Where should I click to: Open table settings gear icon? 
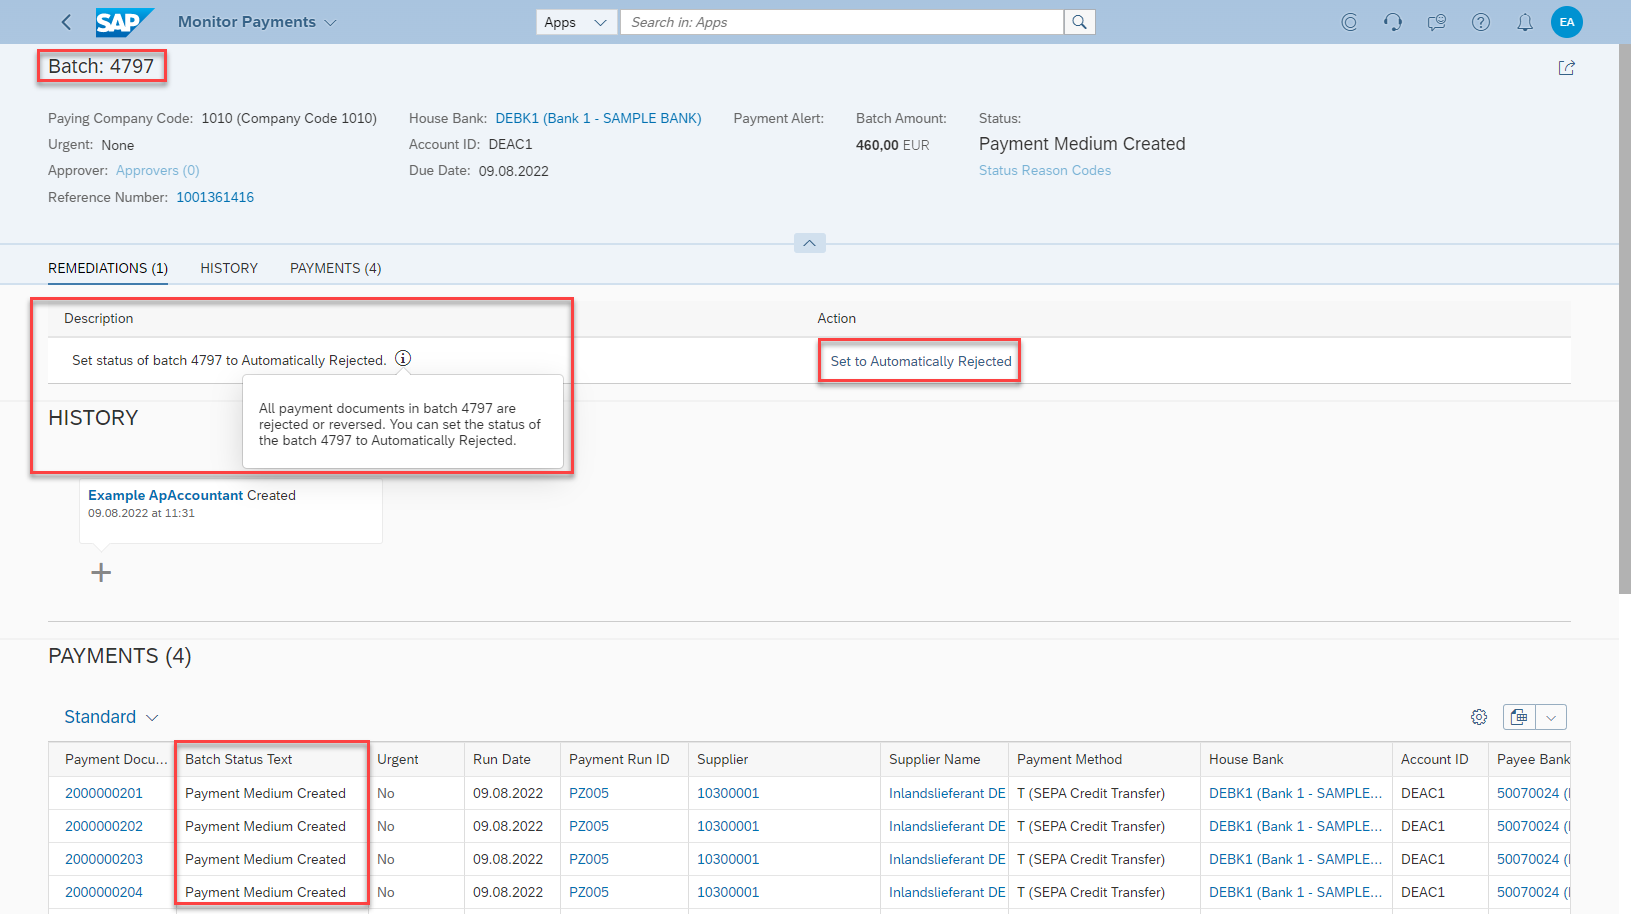tap(1479, 717)
